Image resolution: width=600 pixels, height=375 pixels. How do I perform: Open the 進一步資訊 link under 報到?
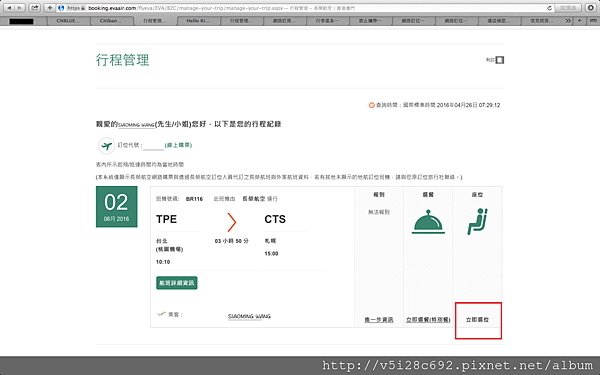pyautogui.click(x=379, y=320)
